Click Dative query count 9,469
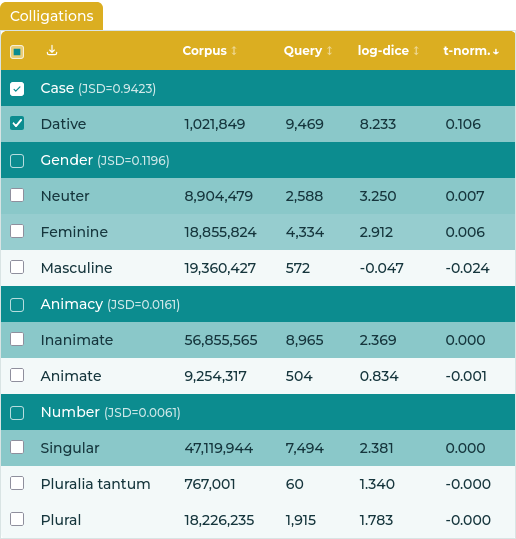The width and height of the screenshot is (516, 539). [305, 124]
